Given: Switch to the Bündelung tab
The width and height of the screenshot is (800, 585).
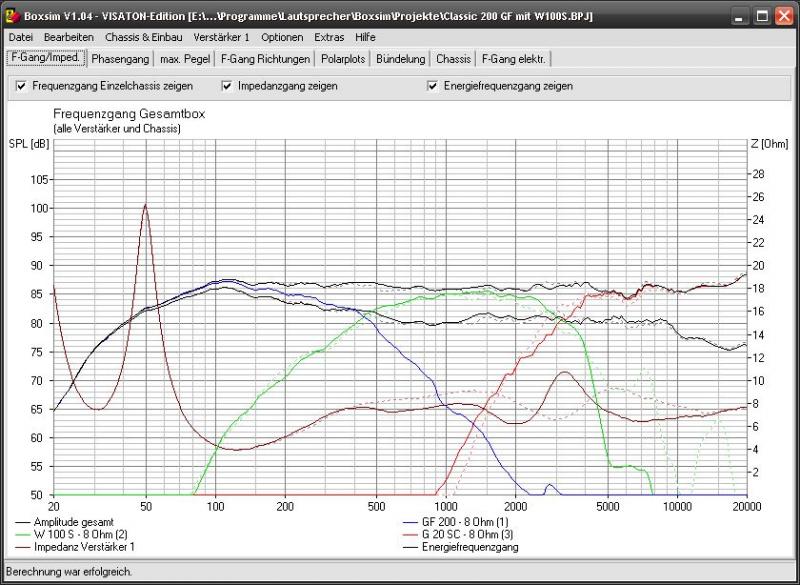Looking at the screenshot, I should pos(401,59).
